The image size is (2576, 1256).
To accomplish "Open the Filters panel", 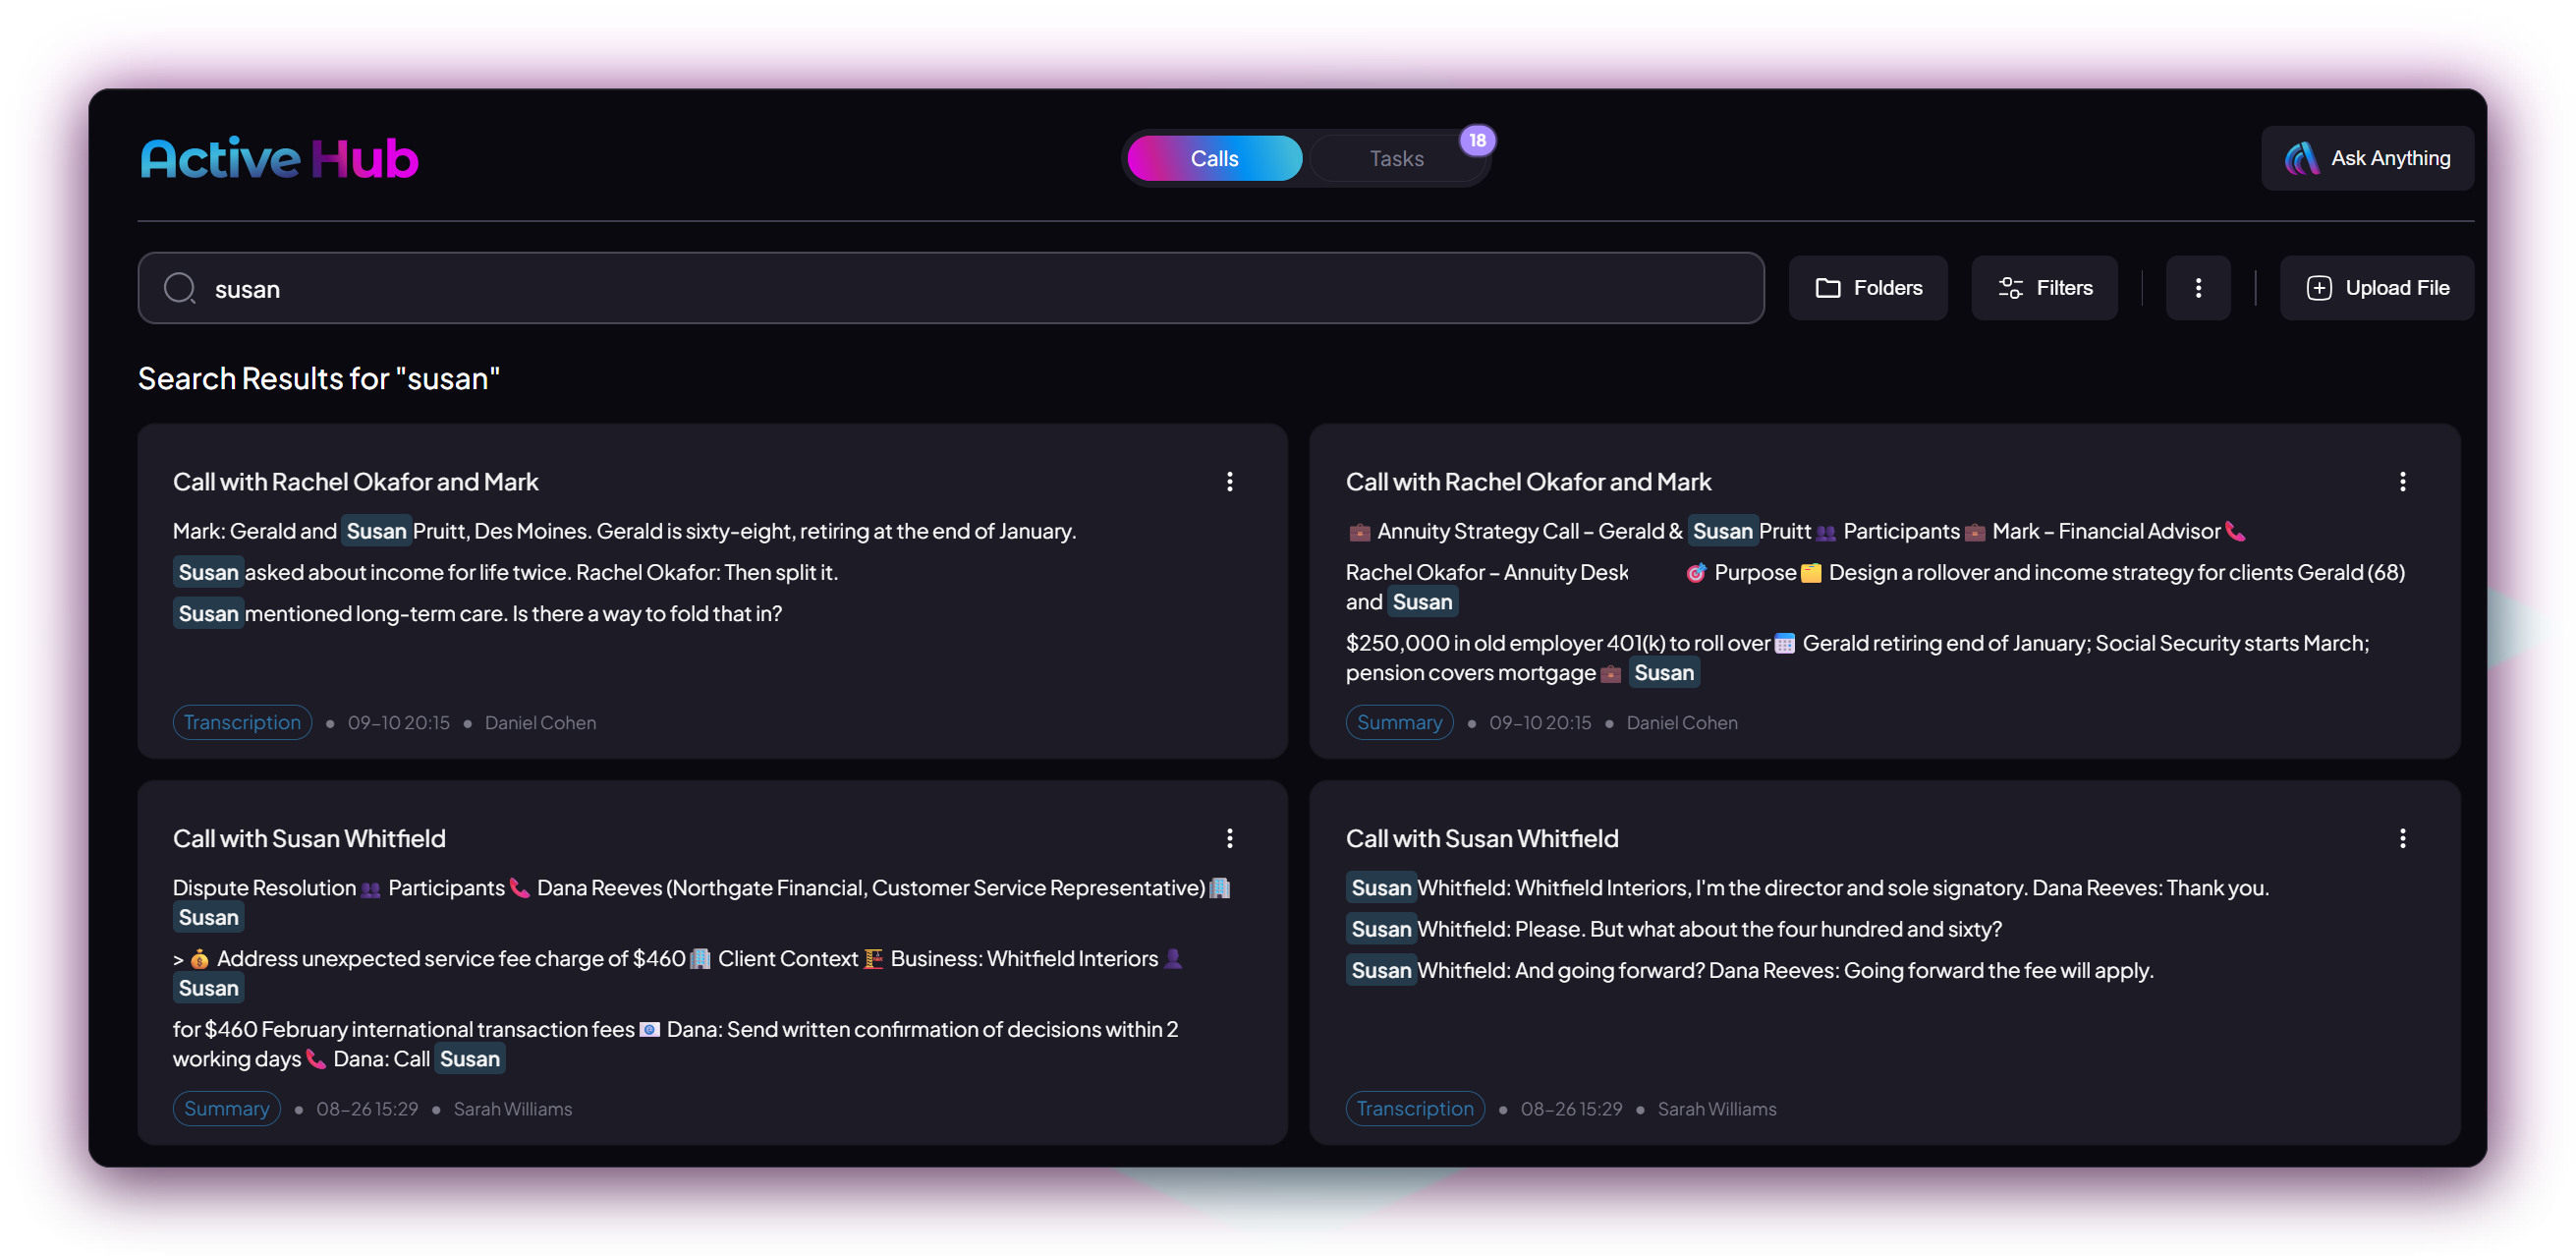I will (2044, 288).
